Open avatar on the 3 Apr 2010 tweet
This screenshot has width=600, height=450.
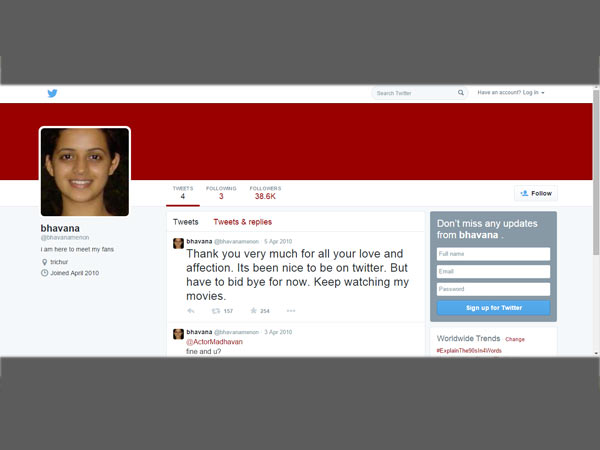[x=178, y=334]
